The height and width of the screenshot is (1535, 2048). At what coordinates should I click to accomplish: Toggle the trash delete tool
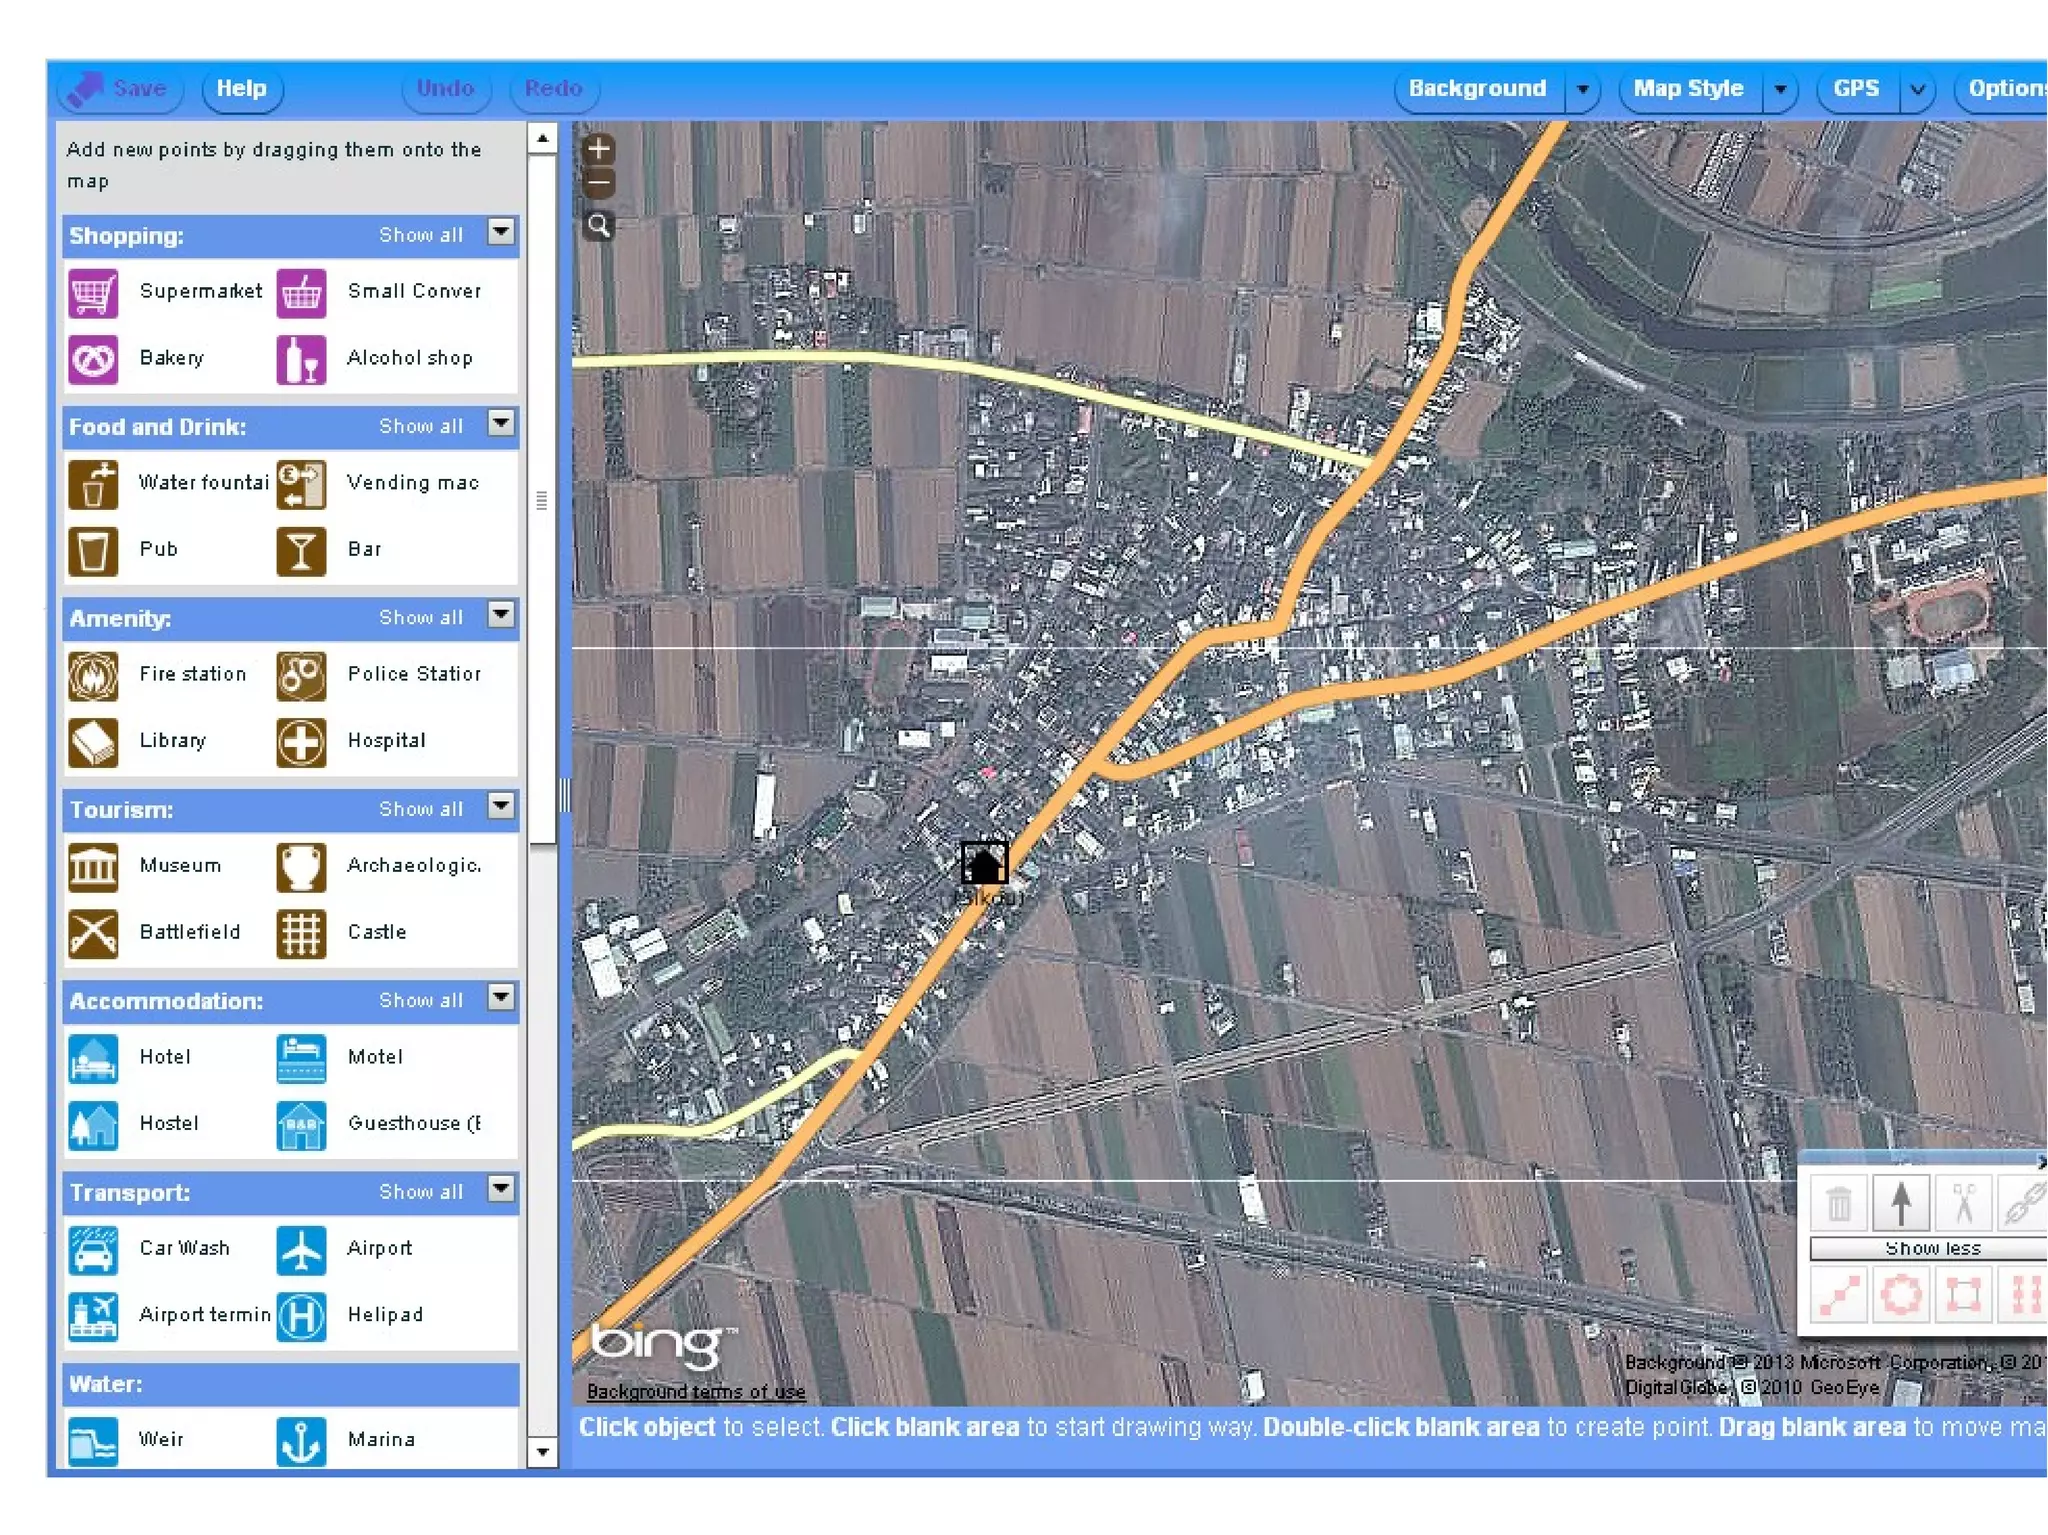1838,1201
